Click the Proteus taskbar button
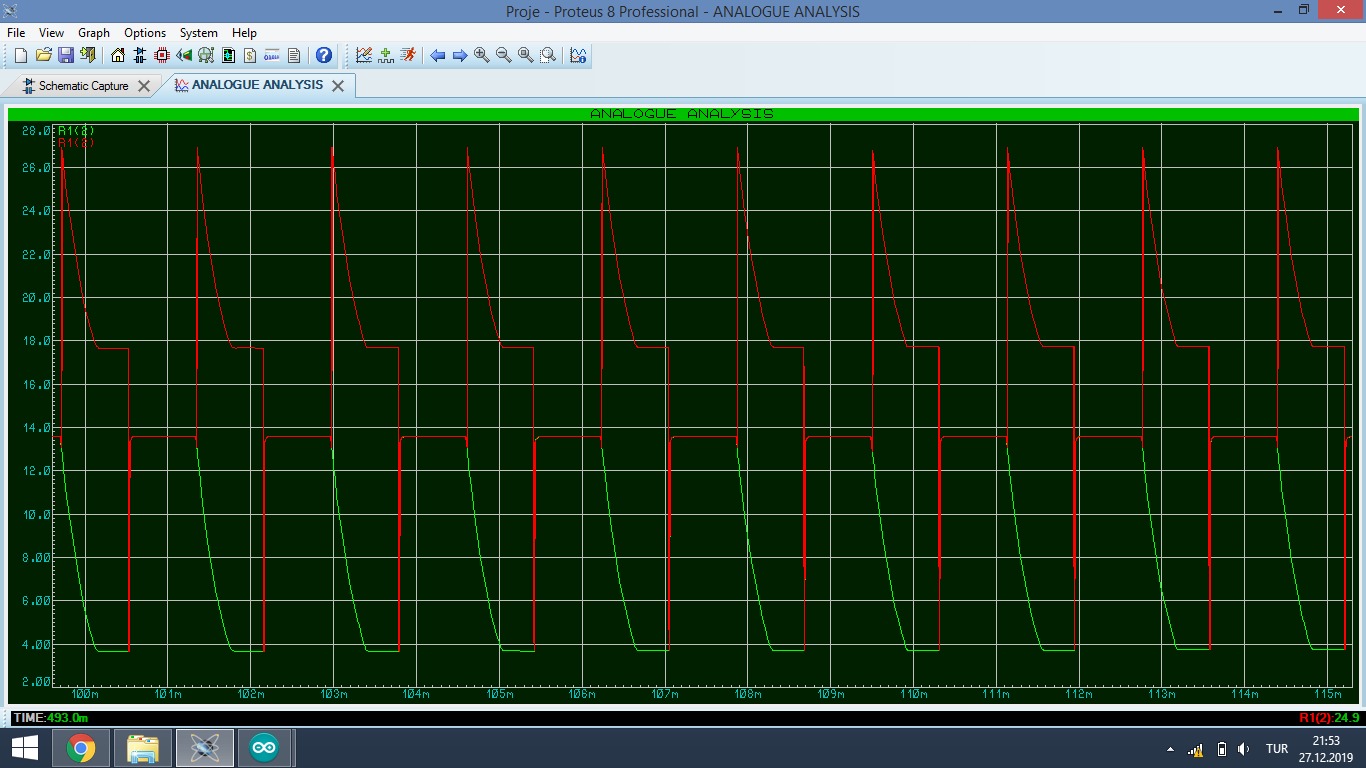 click(x=205, y=748)
